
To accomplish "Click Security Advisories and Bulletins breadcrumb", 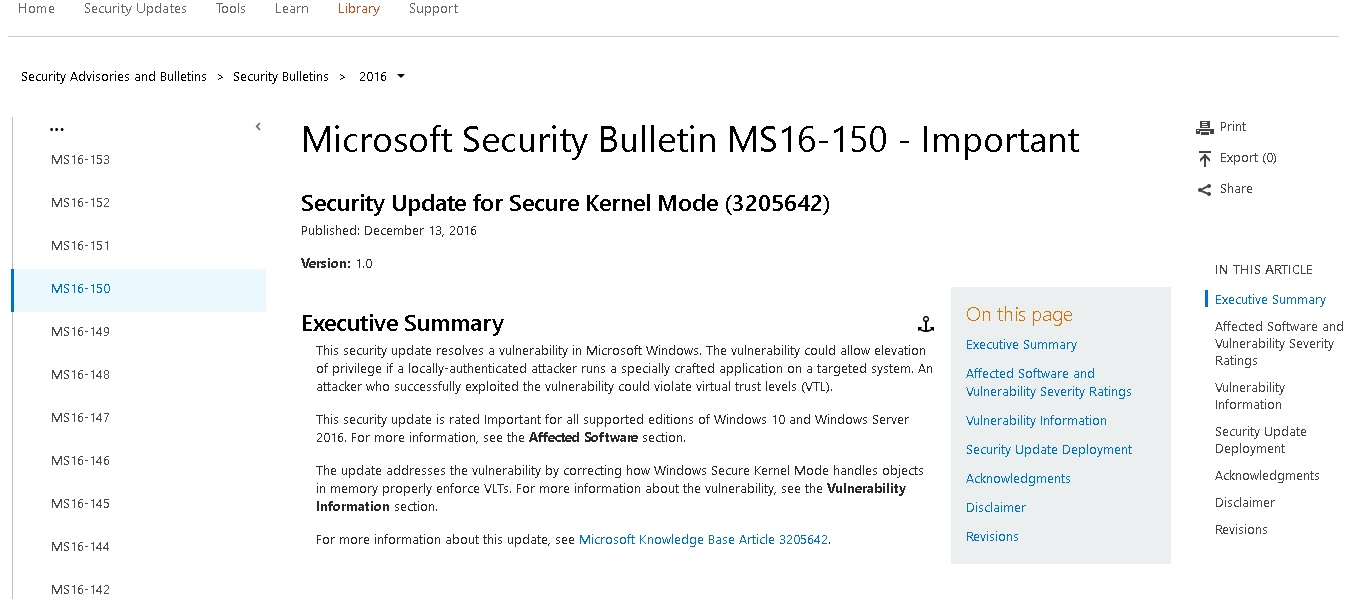I will point(114,77).
